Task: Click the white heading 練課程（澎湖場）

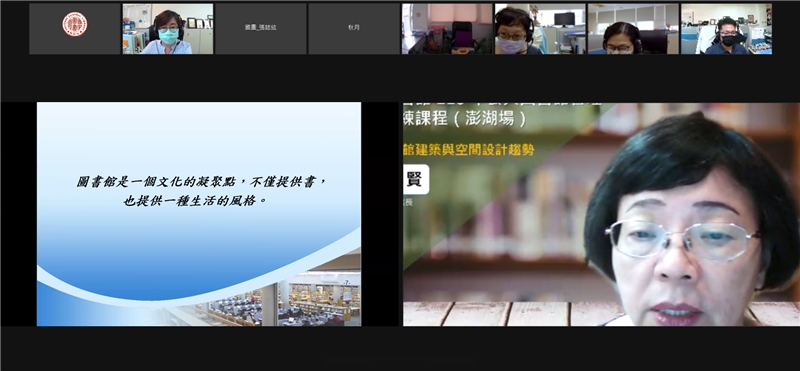Action: click(x=465, y=119)
